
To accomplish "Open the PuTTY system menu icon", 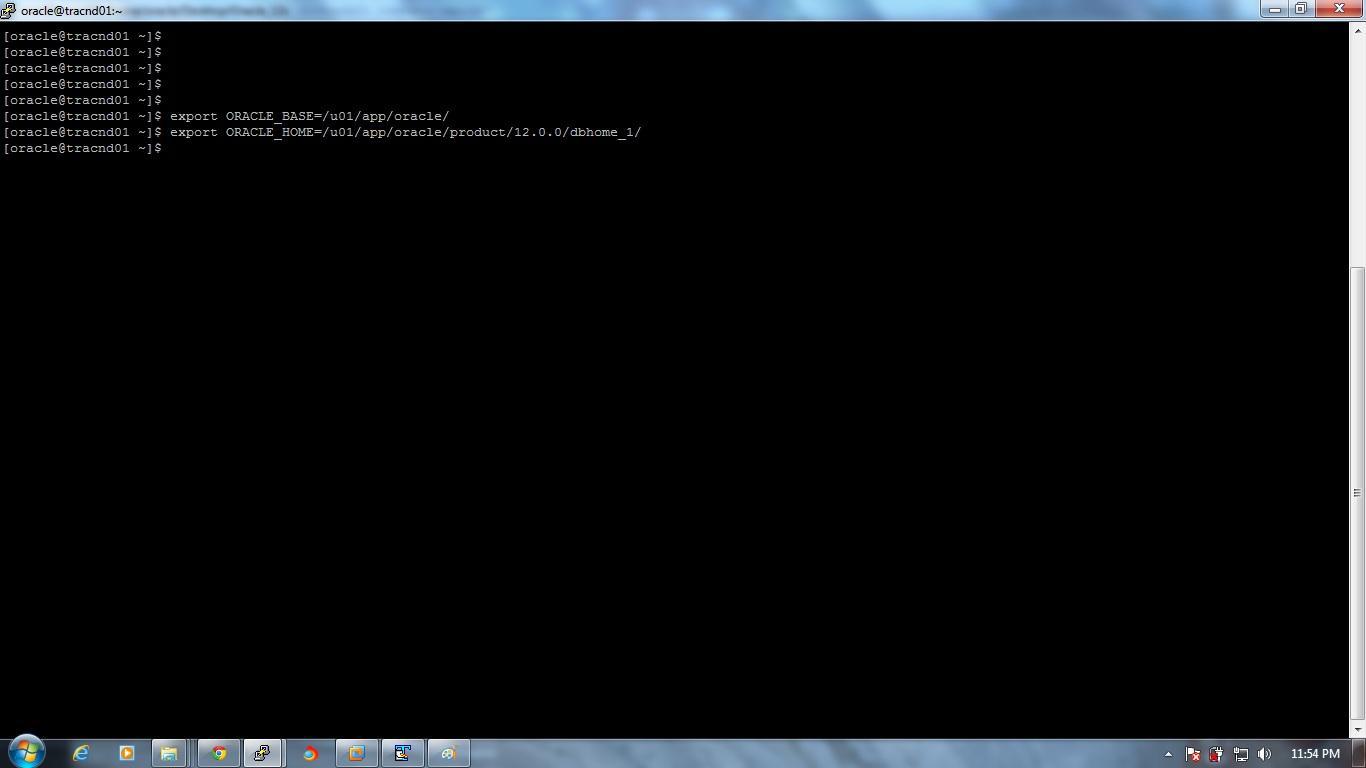I will pyautogui.click(x=9, y=10).
